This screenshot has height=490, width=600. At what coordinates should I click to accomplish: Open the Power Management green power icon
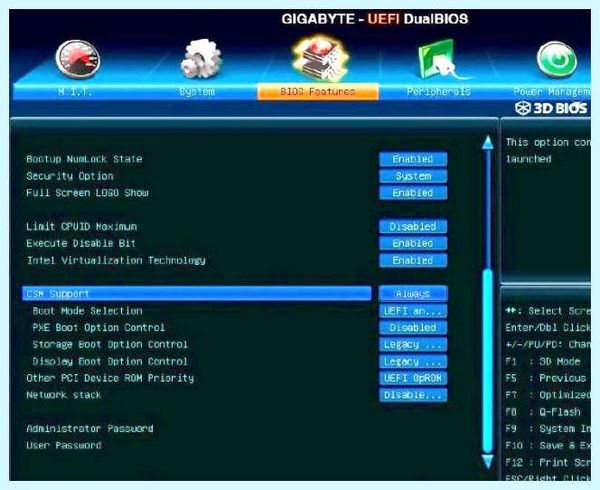coord(557,59)
